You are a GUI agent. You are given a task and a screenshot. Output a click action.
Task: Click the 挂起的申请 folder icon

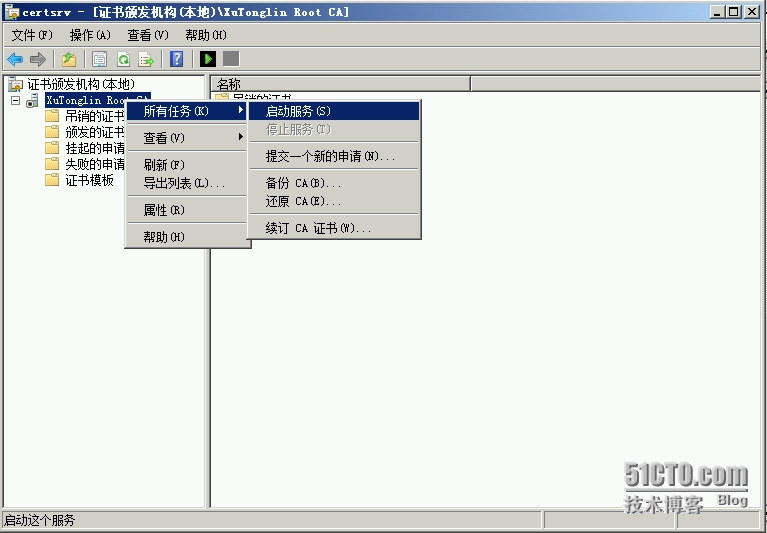pyautogui.click(x=52, y=148)
